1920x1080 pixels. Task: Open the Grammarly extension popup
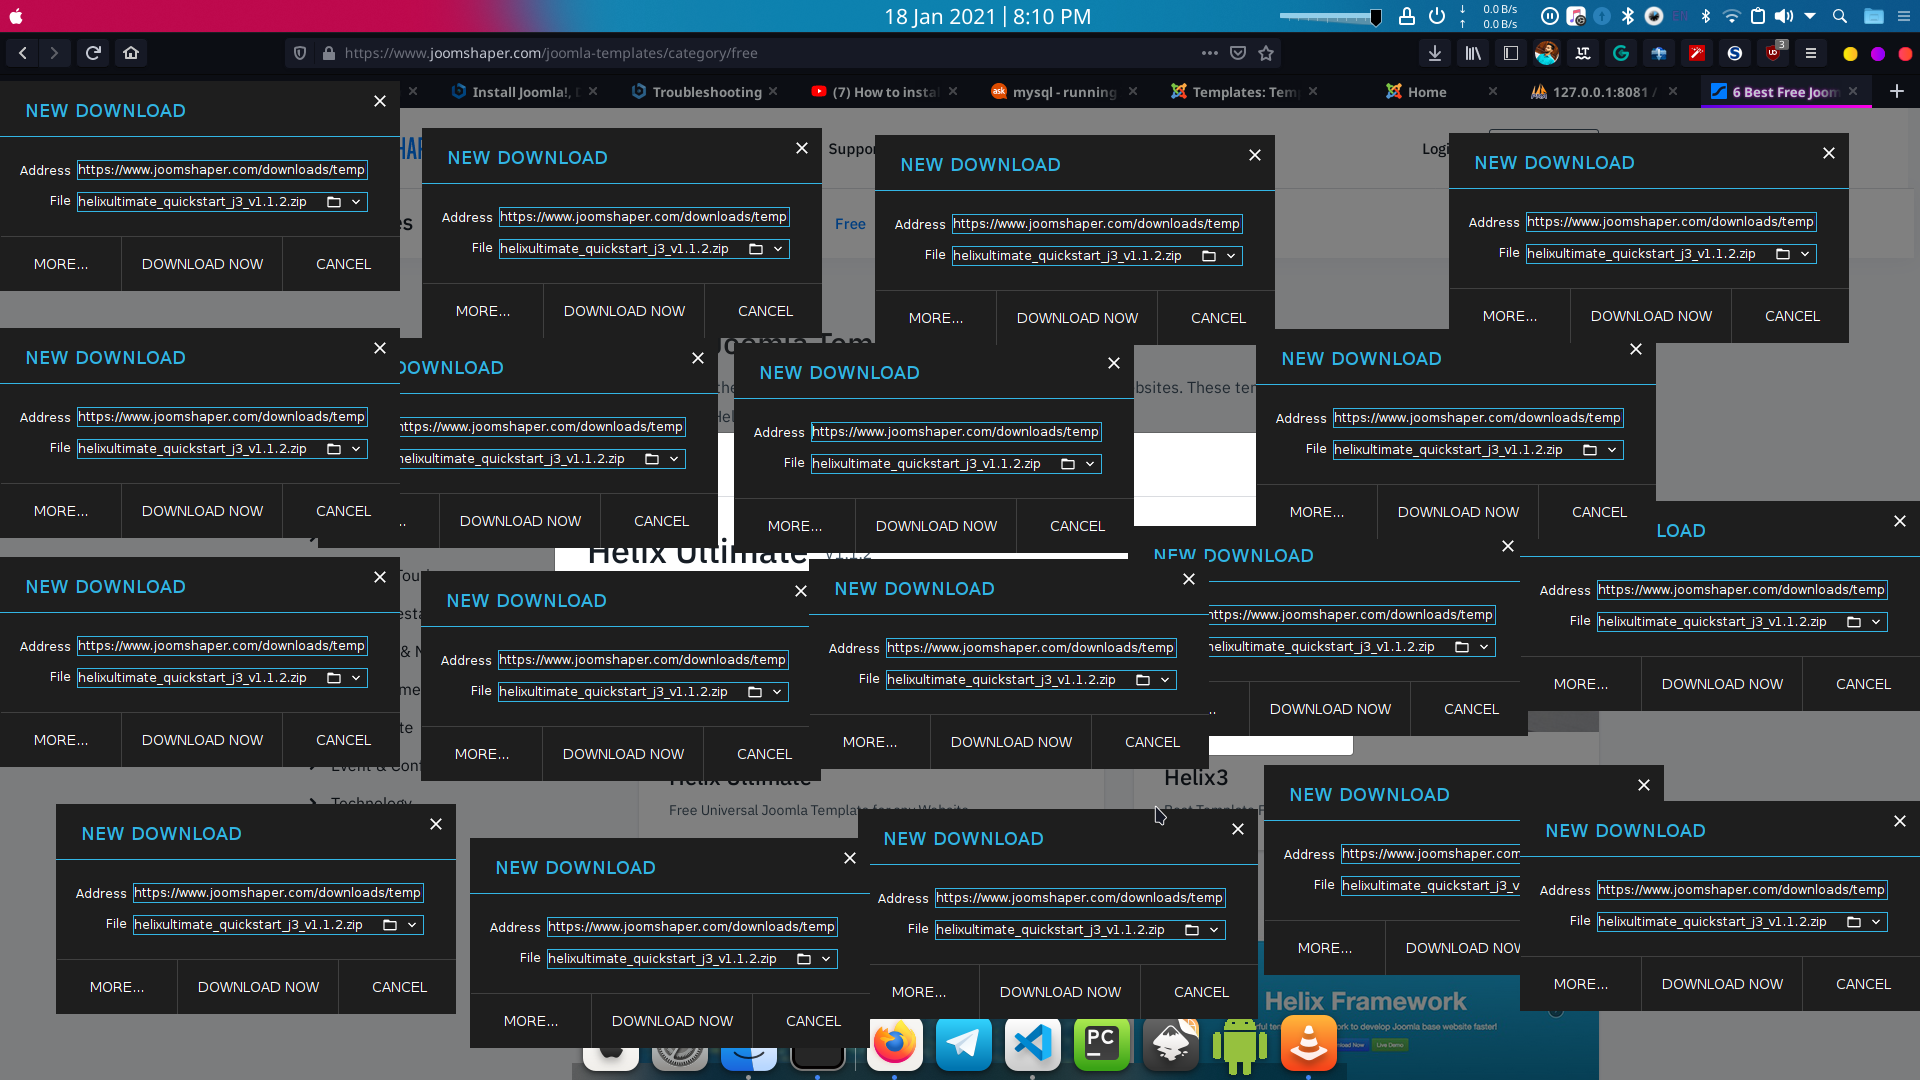coord(1621,53)
